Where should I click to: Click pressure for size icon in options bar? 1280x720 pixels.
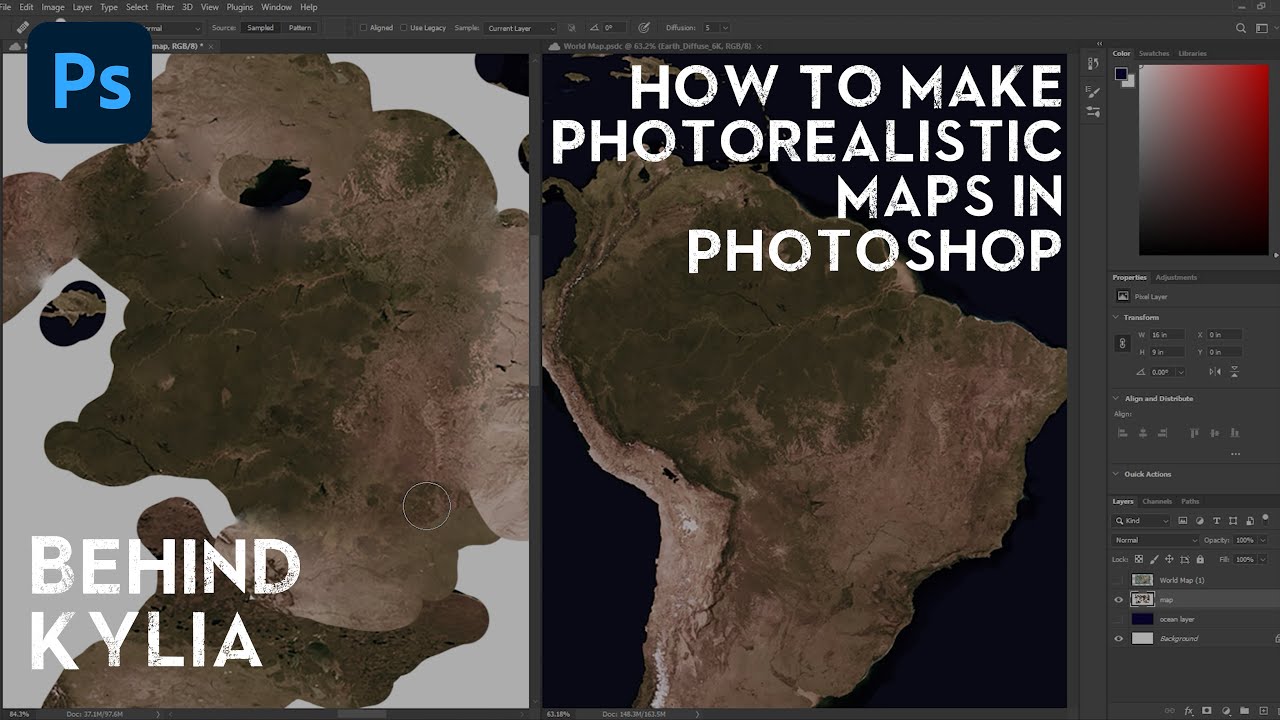point(644,28)
